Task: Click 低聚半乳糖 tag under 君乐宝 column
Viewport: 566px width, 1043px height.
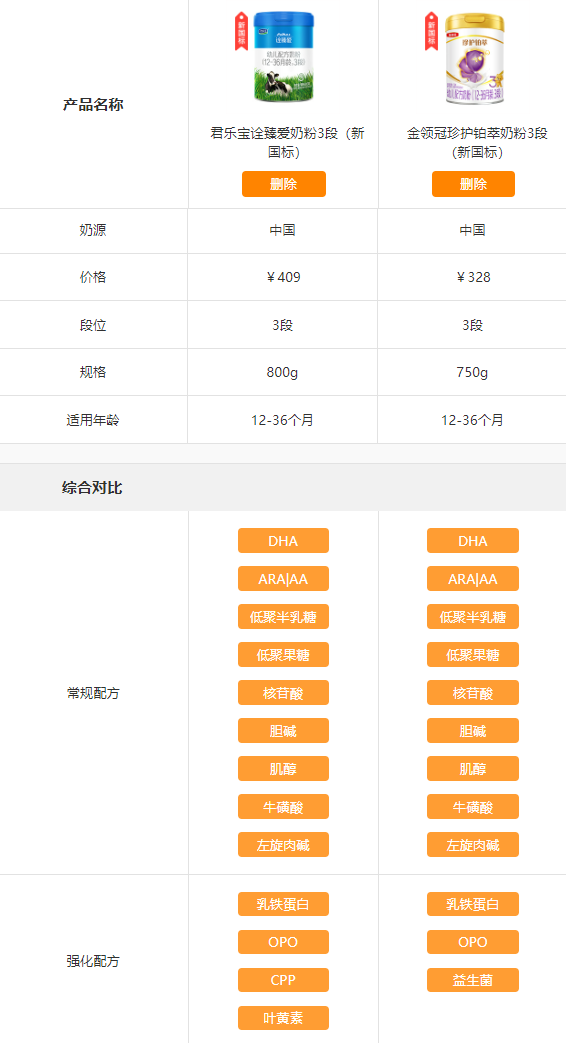Action: [283, 617]
